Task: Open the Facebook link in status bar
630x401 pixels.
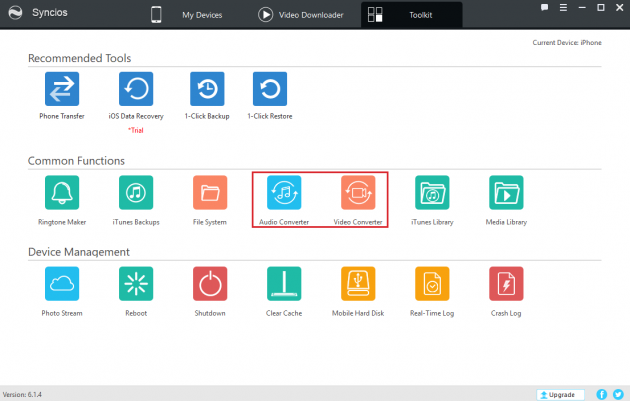Action: [x=602, y=394]
